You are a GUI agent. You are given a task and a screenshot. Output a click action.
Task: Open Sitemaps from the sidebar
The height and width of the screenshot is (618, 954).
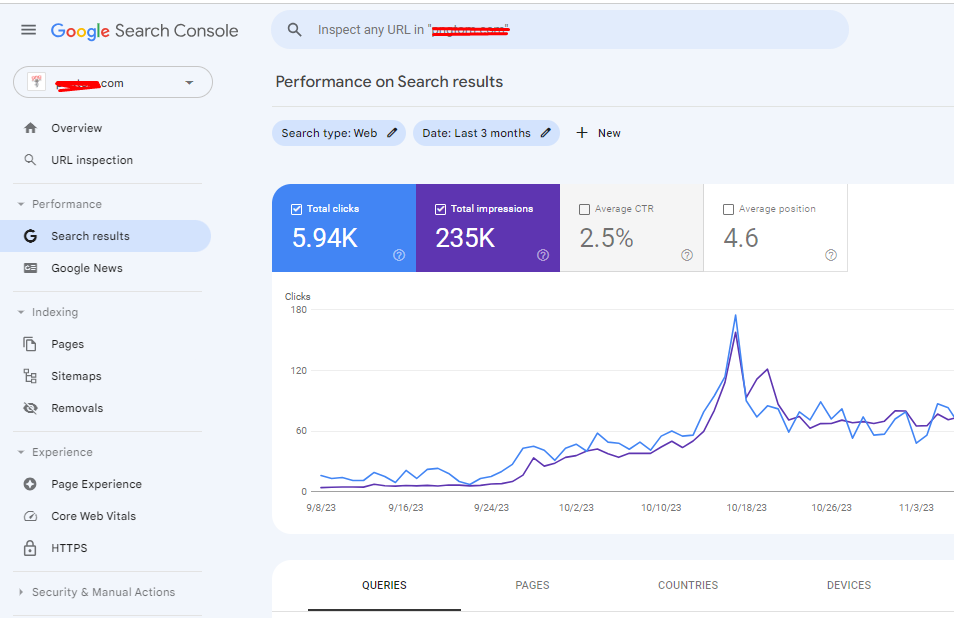tap(76, 376)
